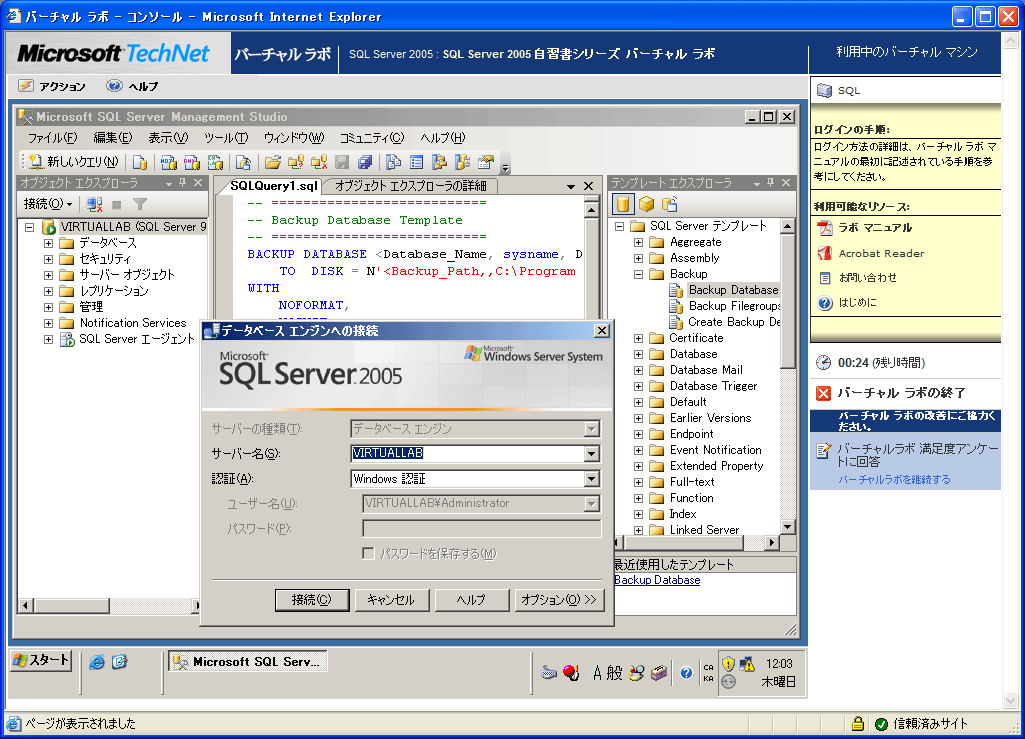1025x739 pixels.
Task: Select the Backup Filegroups template item
Action: pos(734,306)
